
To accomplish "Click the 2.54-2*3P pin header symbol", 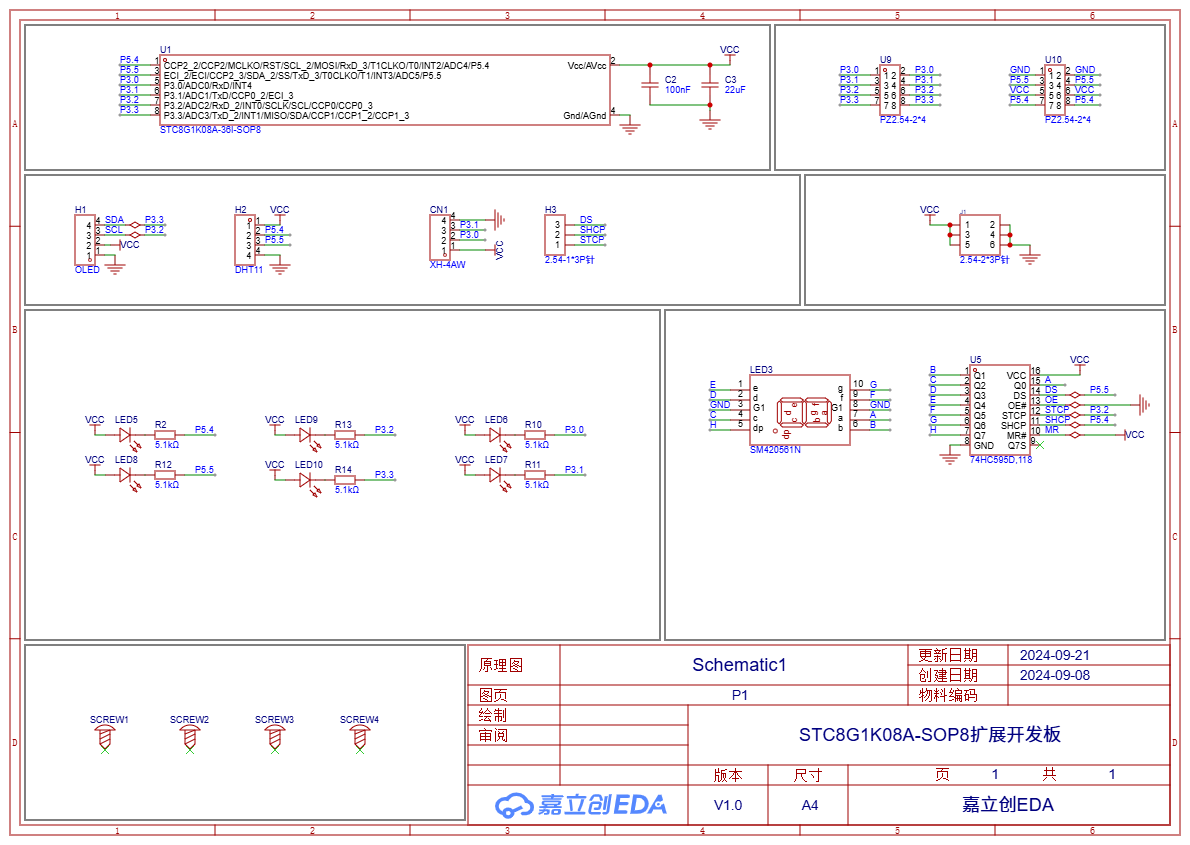I will coord(980,235).
